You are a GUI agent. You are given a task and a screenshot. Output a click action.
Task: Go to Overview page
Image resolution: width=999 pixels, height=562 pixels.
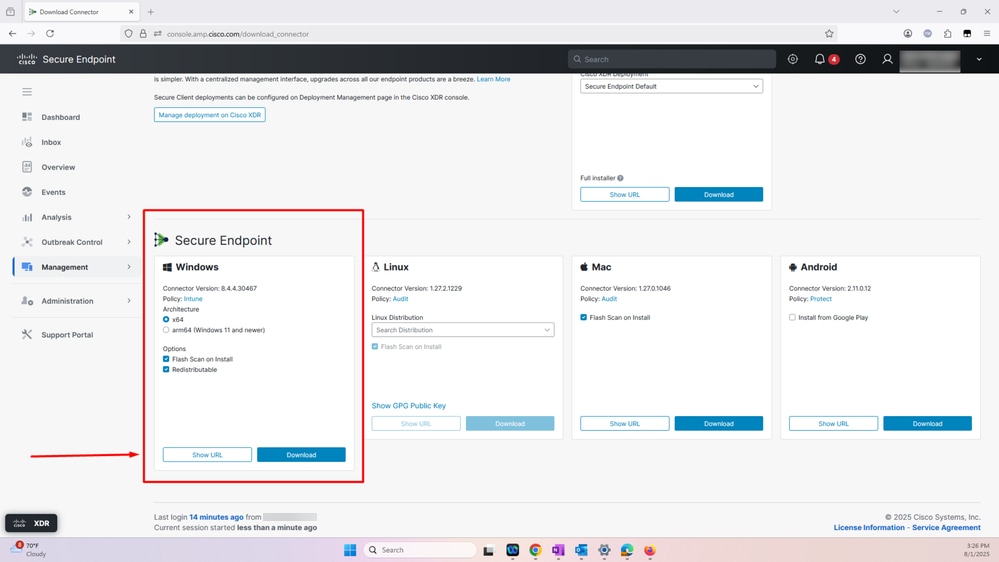click(58, 167)
